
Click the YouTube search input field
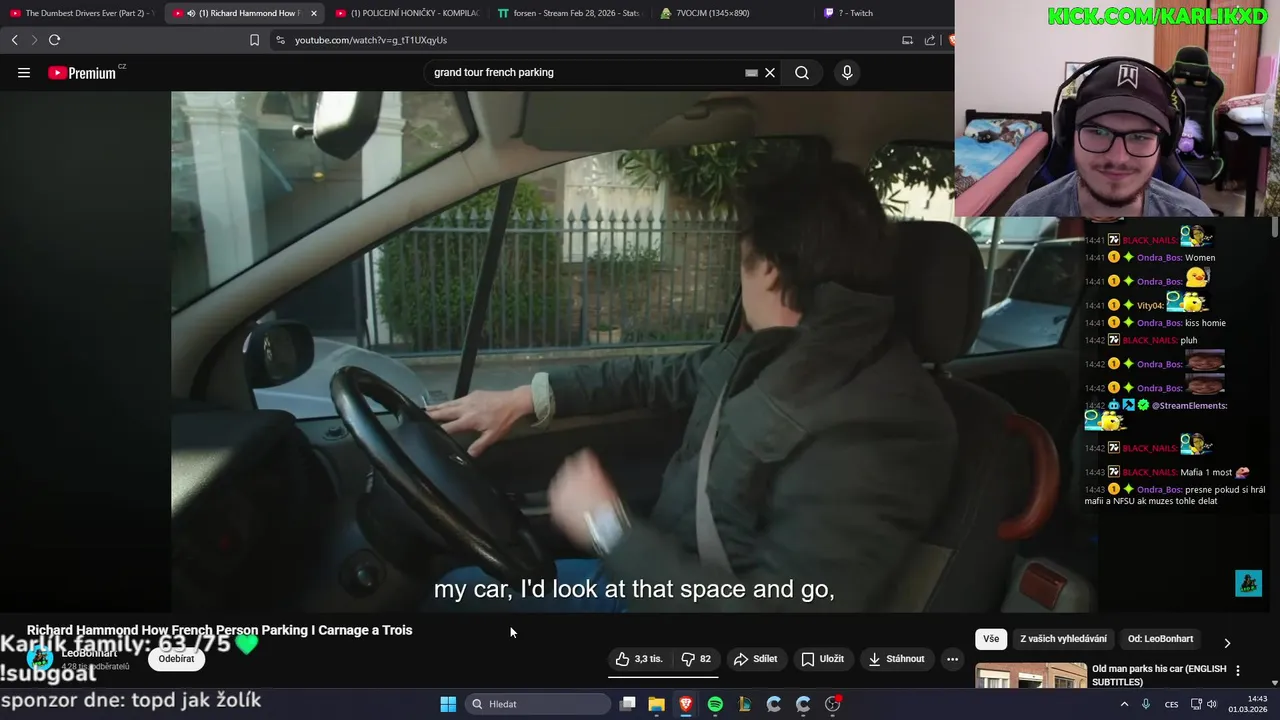(585, 72)
